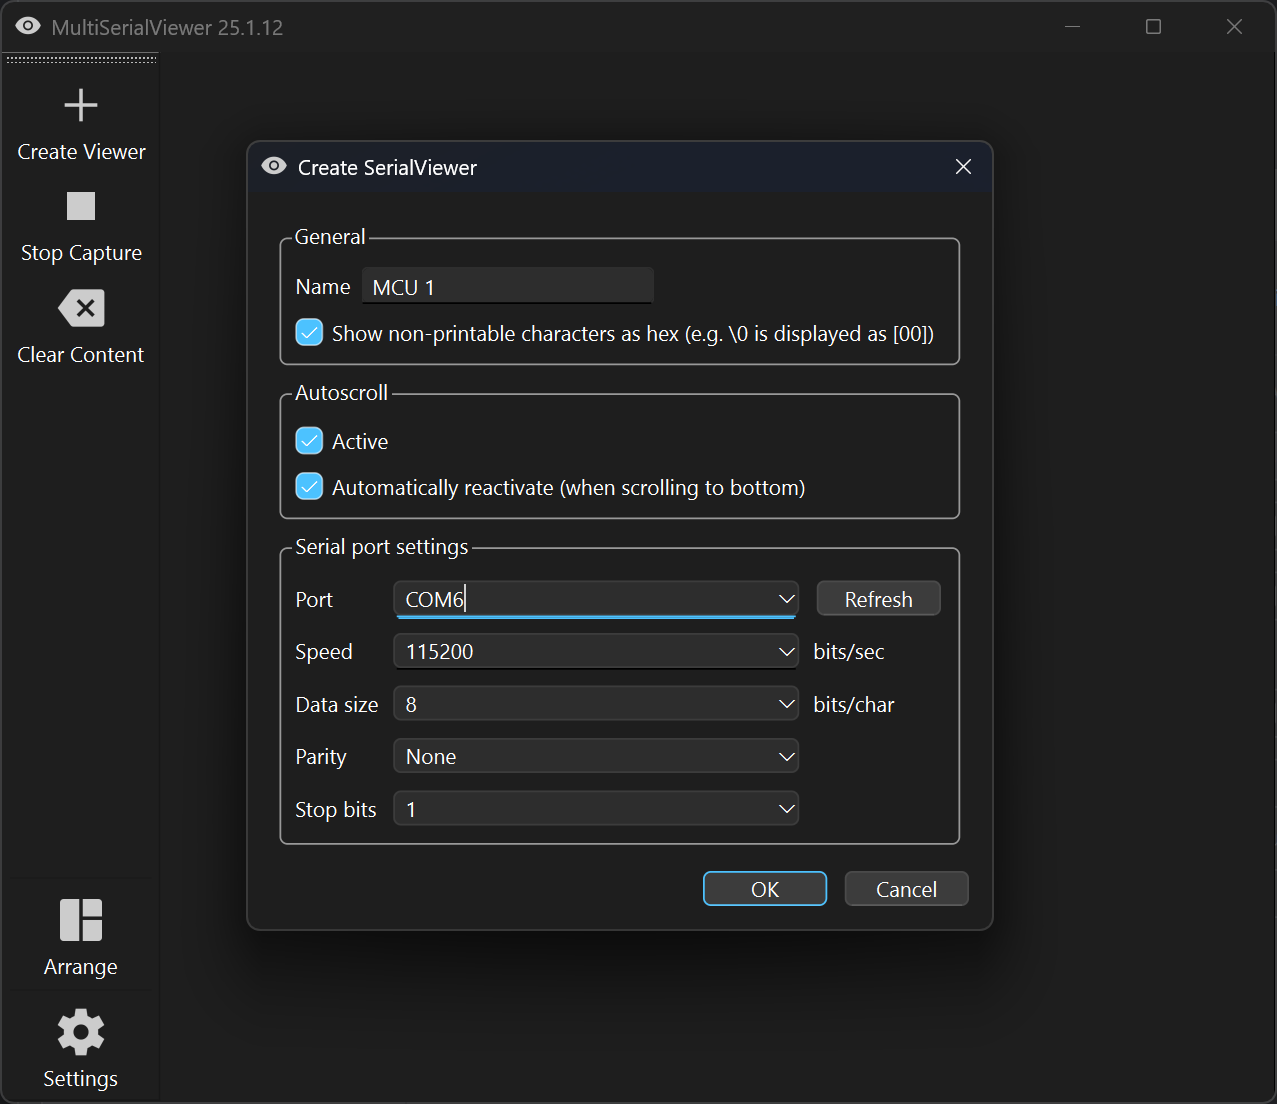The image size is (1277, 1104).
Task: Close the MultiSerialViewer main window
Action: click(x=1234, y=26)
